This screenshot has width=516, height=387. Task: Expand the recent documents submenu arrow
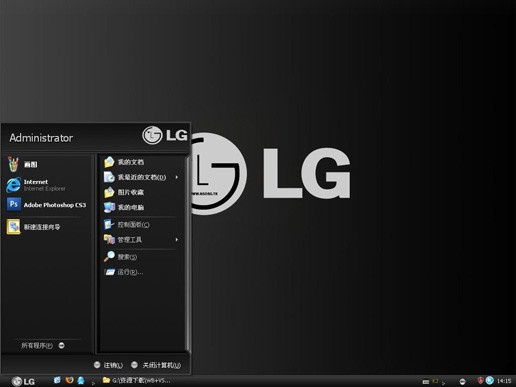177,177
